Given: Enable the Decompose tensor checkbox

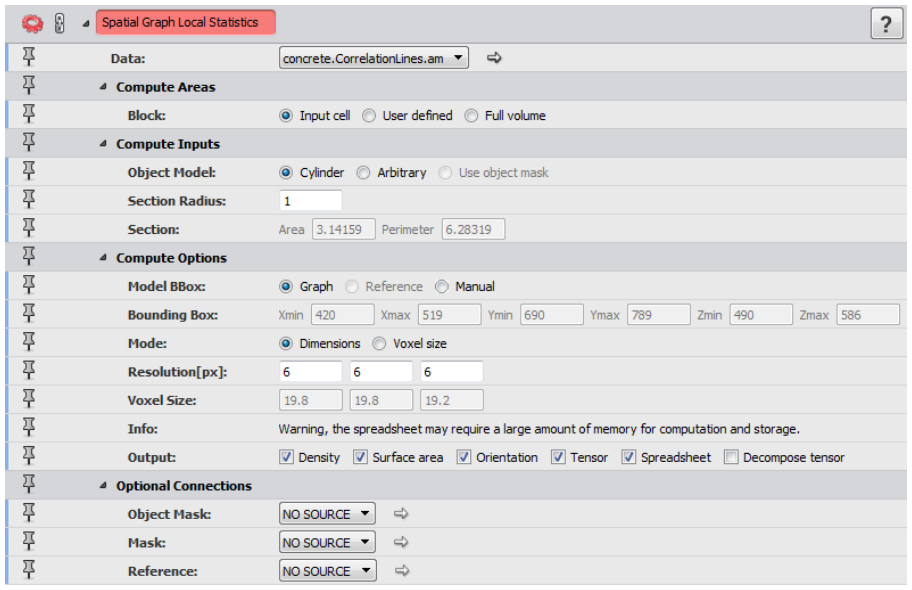Looking at the screenshot, I should (x=731, y=457).
